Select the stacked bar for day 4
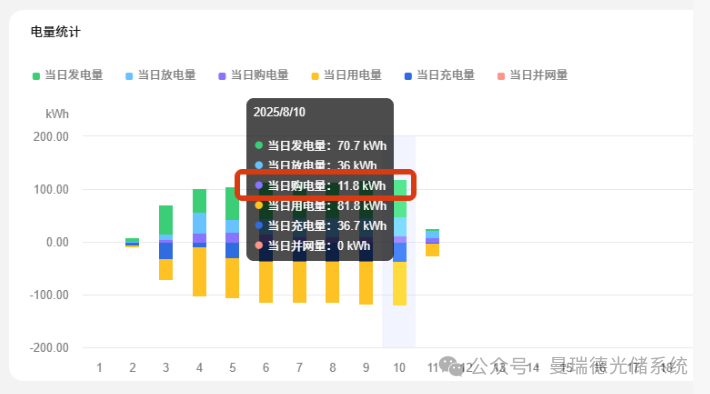The image size is (710, 394). tap(199, 243)
